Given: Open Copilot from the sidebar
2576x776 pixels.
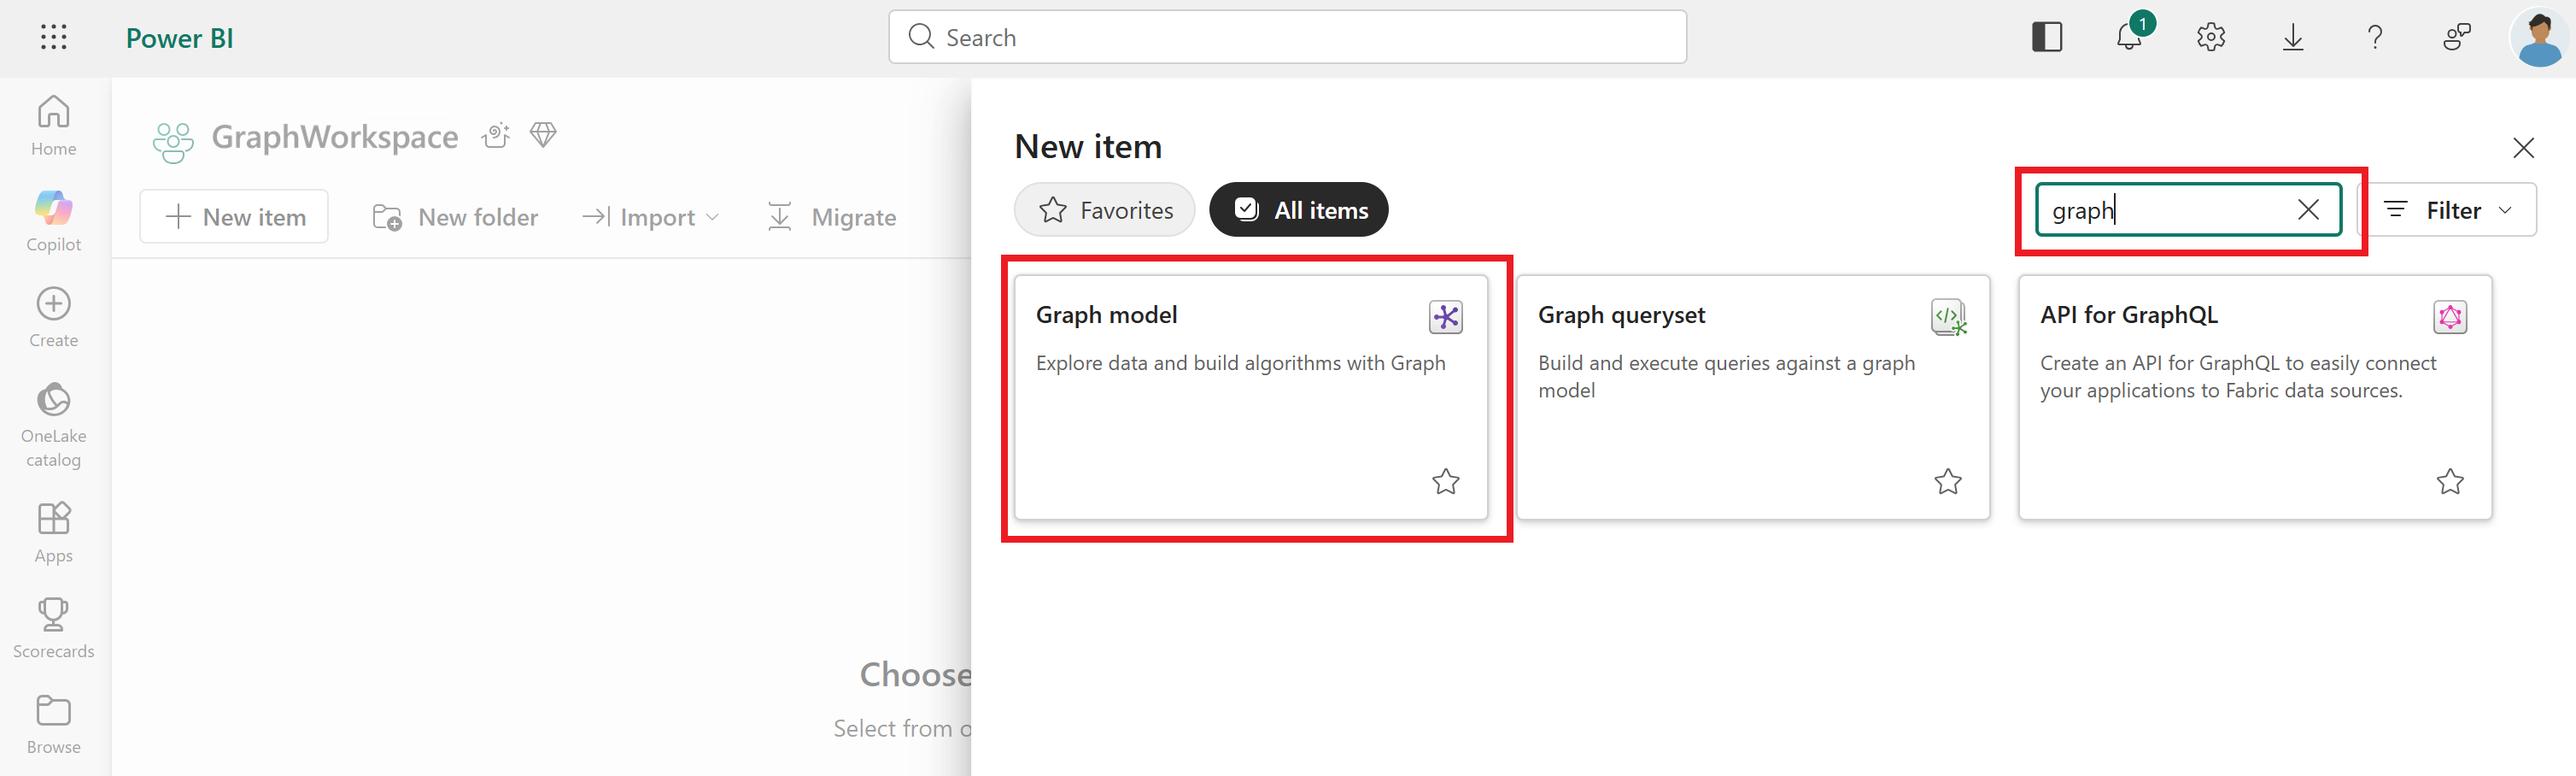Looking at the screenshot, I should tap(53, 221).
